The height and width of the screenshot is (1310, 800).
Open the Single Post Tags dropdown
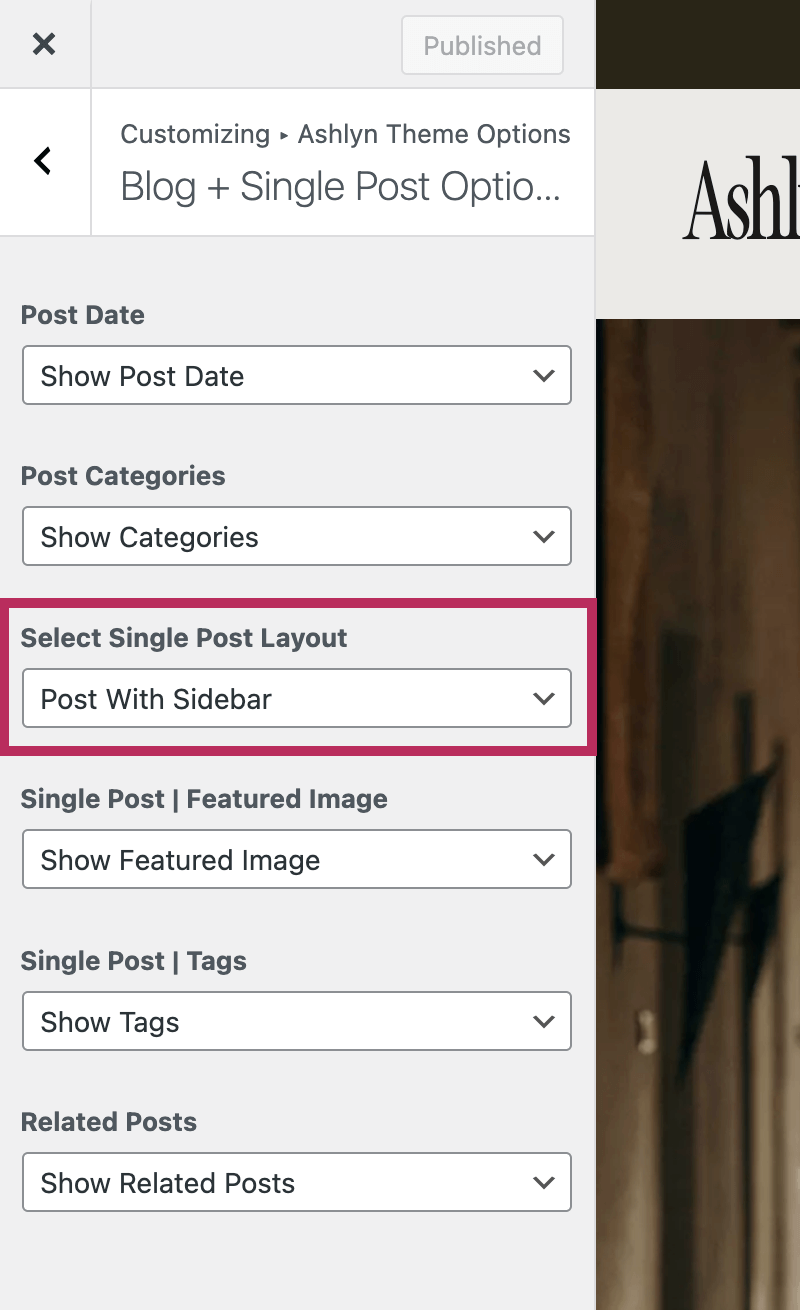pos(297,1021)
